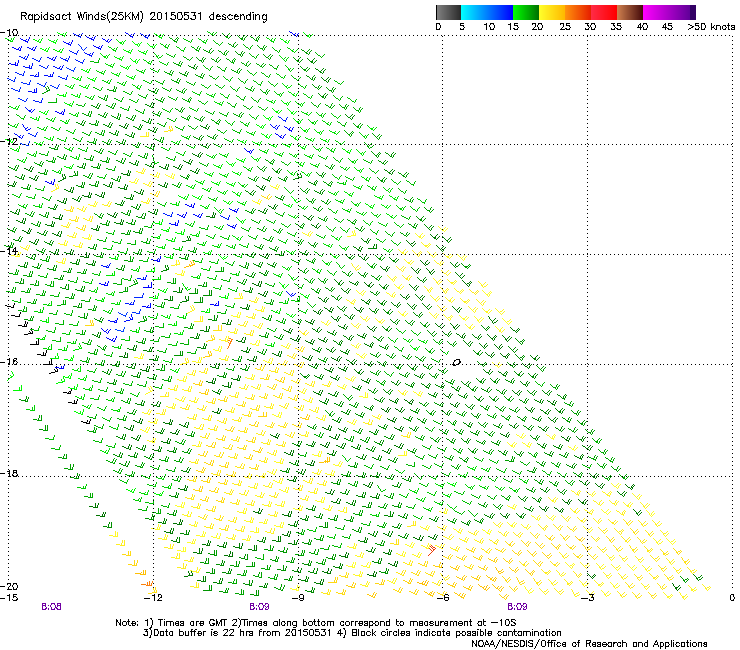Click the latitude label '-16'
The width and height of the screenshot is (740, 650).
click(9, 362)
